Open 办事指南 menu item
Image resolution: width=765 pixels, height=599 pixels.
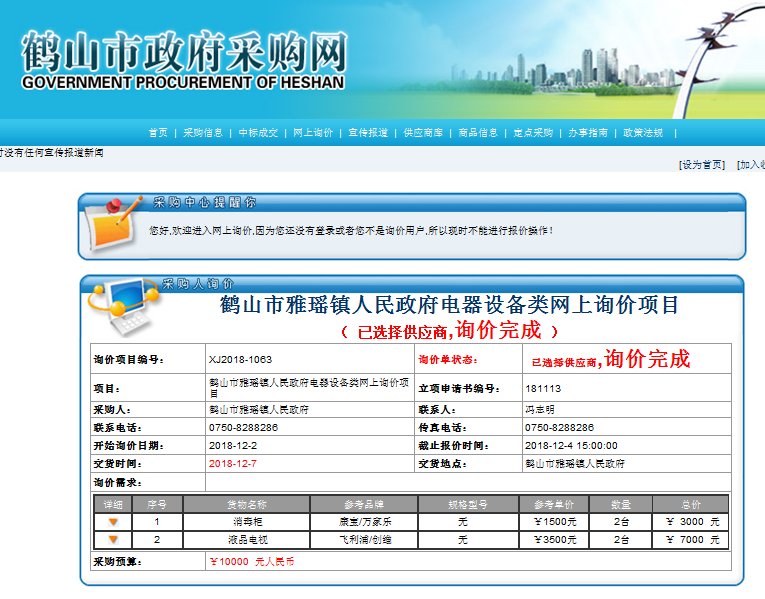tap(588, 133)
